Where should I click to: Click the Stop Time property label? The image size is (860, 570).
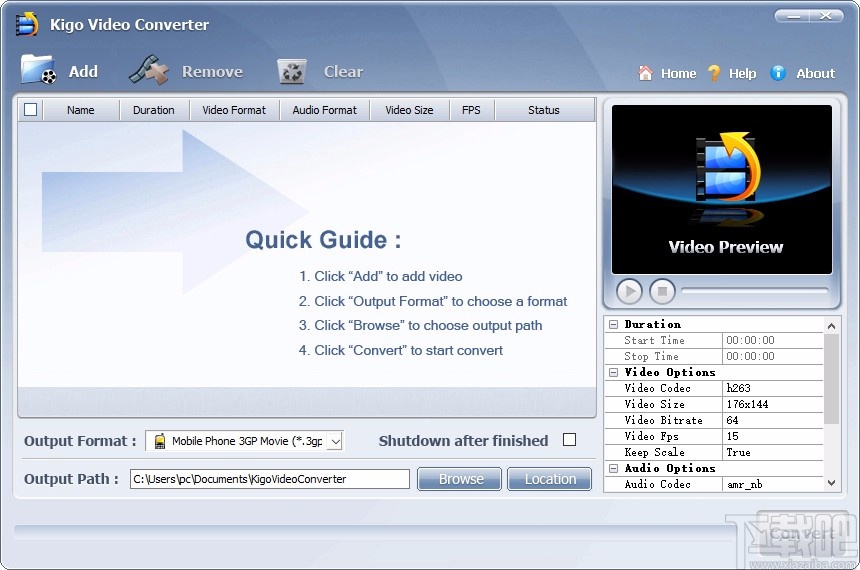coord(652,357)
